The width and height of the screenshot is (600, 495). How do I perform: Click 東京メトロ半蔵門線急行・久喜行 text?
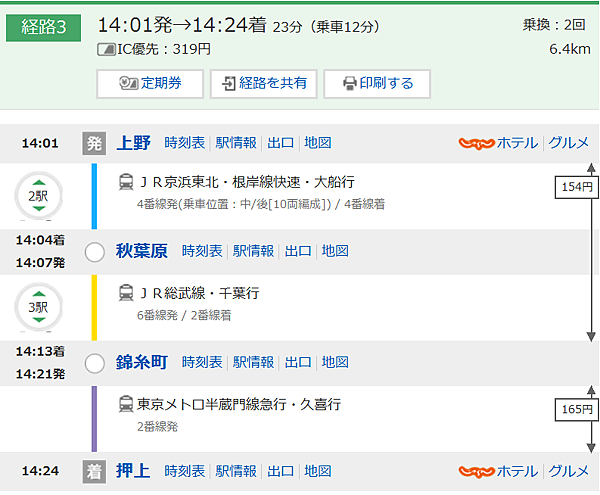click(x=239, y=404)
